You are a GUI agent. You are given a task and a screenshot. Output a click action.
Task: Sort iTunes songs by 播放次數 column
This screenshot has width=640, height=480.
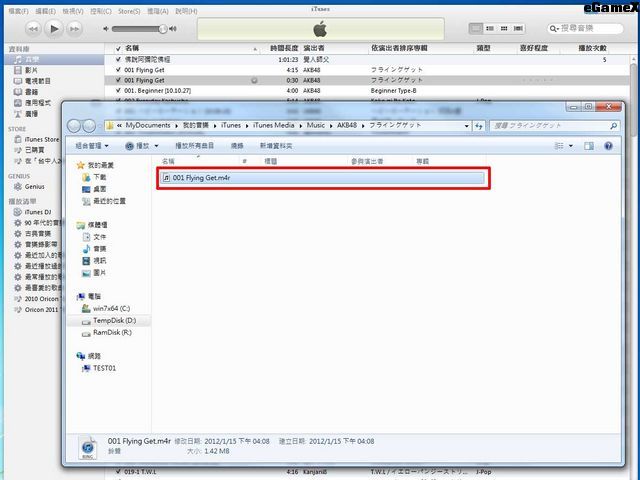tap(593, 48)
